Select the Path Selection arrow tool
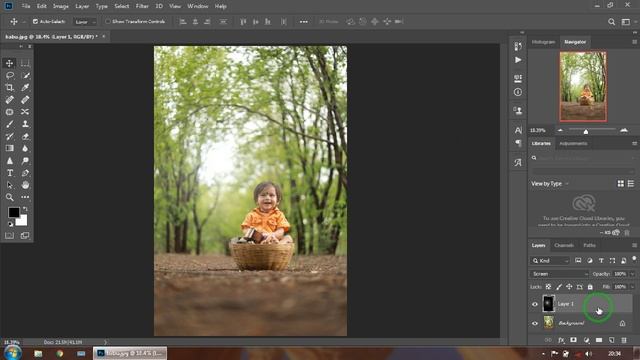Screen dimensions: 640x360 point(9,185)
